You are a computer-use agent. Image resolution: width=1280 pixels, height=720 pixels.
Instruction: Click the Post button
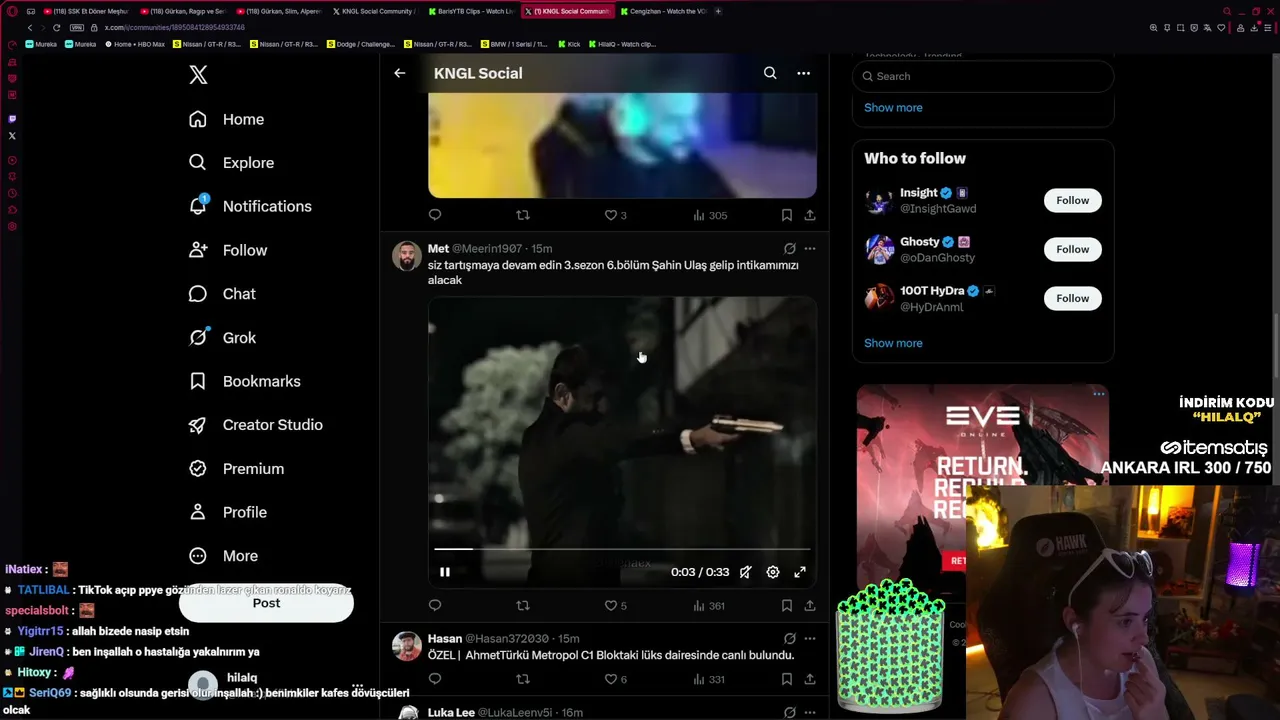click(x=266, y=603)
